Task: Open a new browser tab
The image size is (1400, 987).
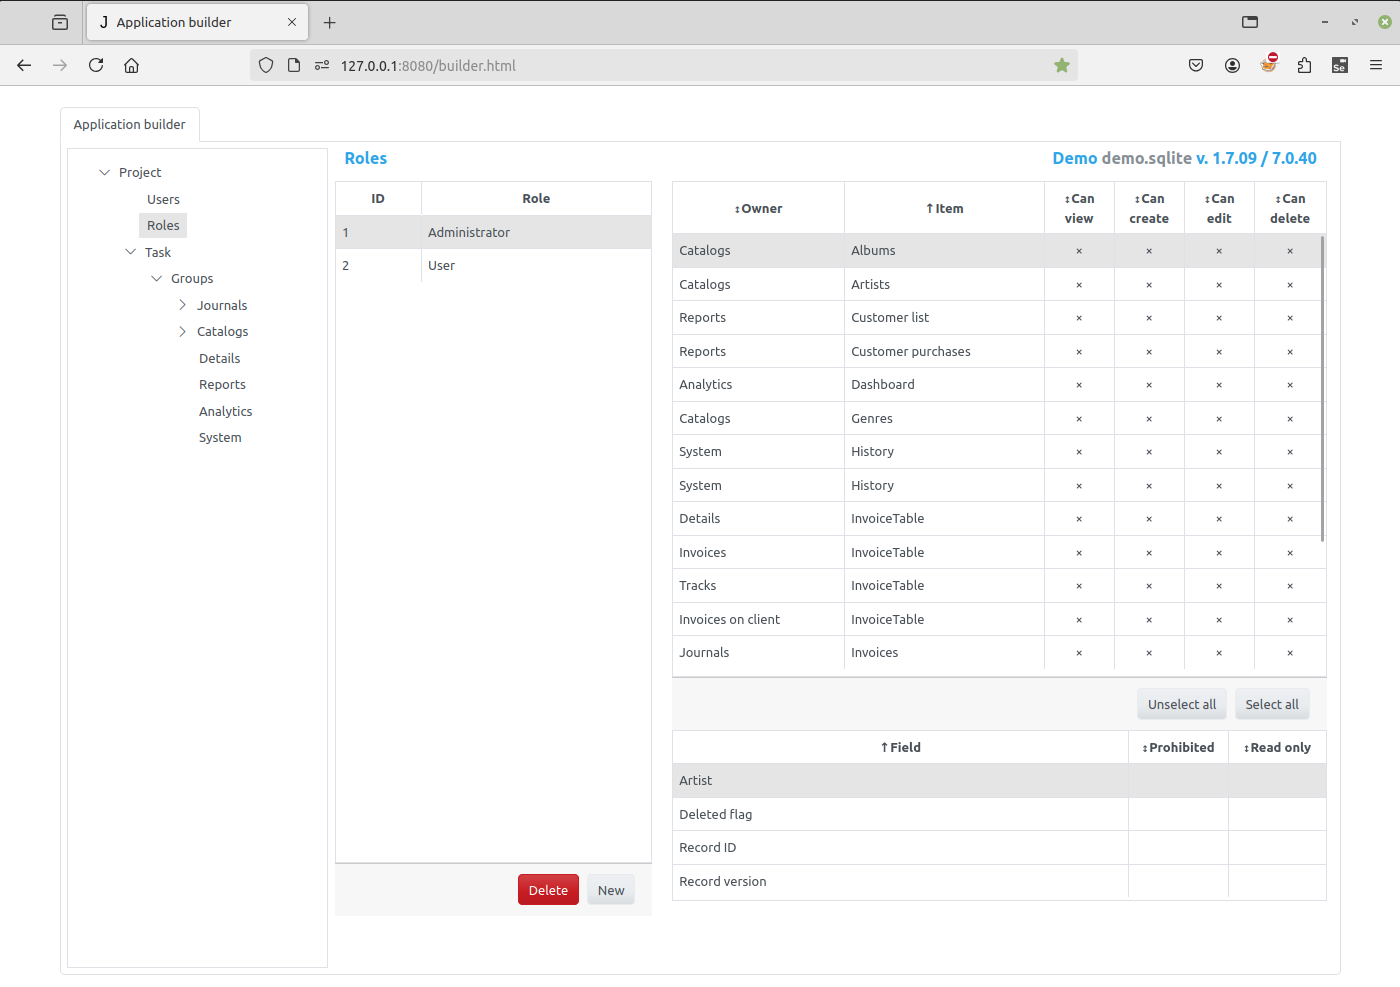Action: tap(330, 22)
